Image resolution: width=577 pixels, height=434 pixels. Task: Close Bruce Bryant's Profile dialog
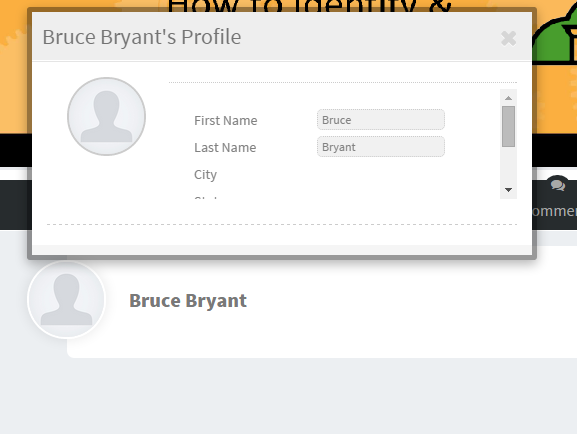[x=509, y=38]
